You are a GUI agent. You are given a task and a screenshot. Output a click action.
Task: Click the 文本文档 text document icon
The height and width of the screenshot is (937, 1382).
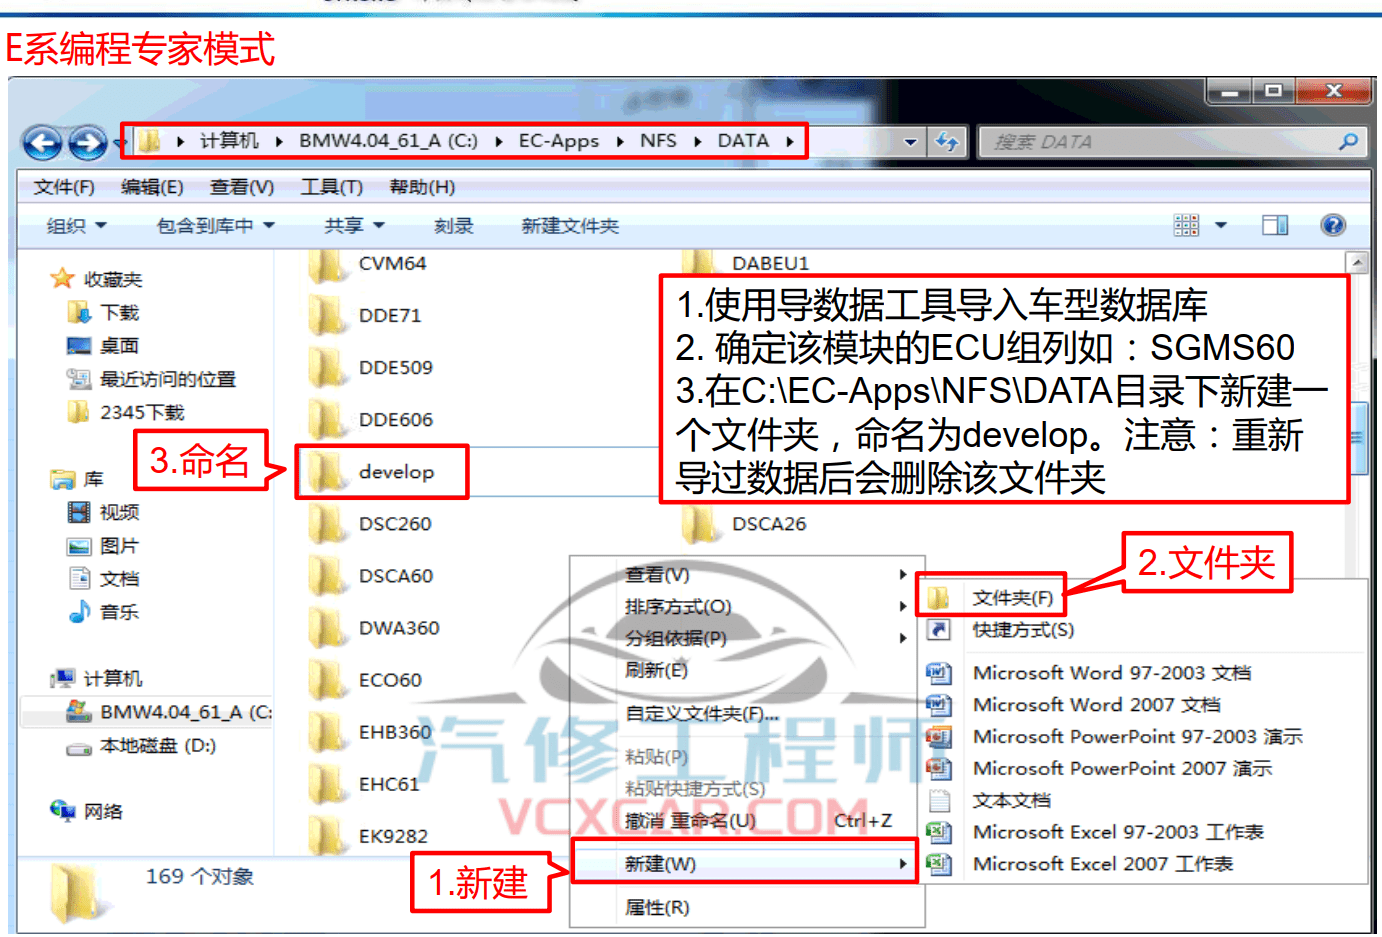click(x=938, y=800)
